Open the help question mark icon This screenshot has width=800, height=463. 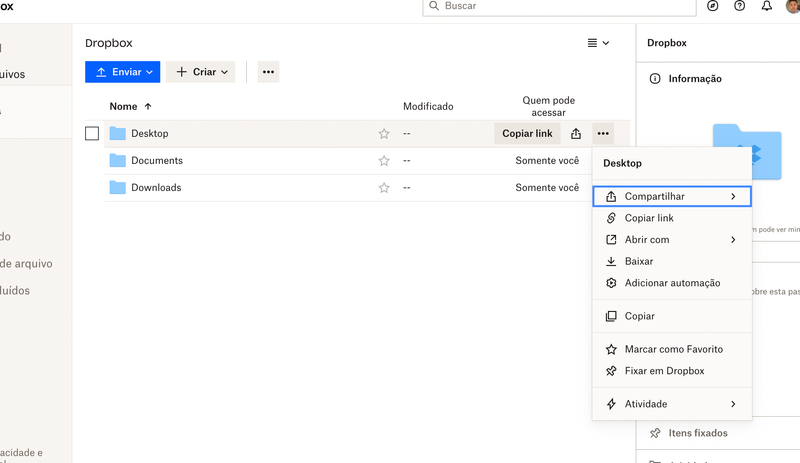pyautogui.click(x=740, y=6)
